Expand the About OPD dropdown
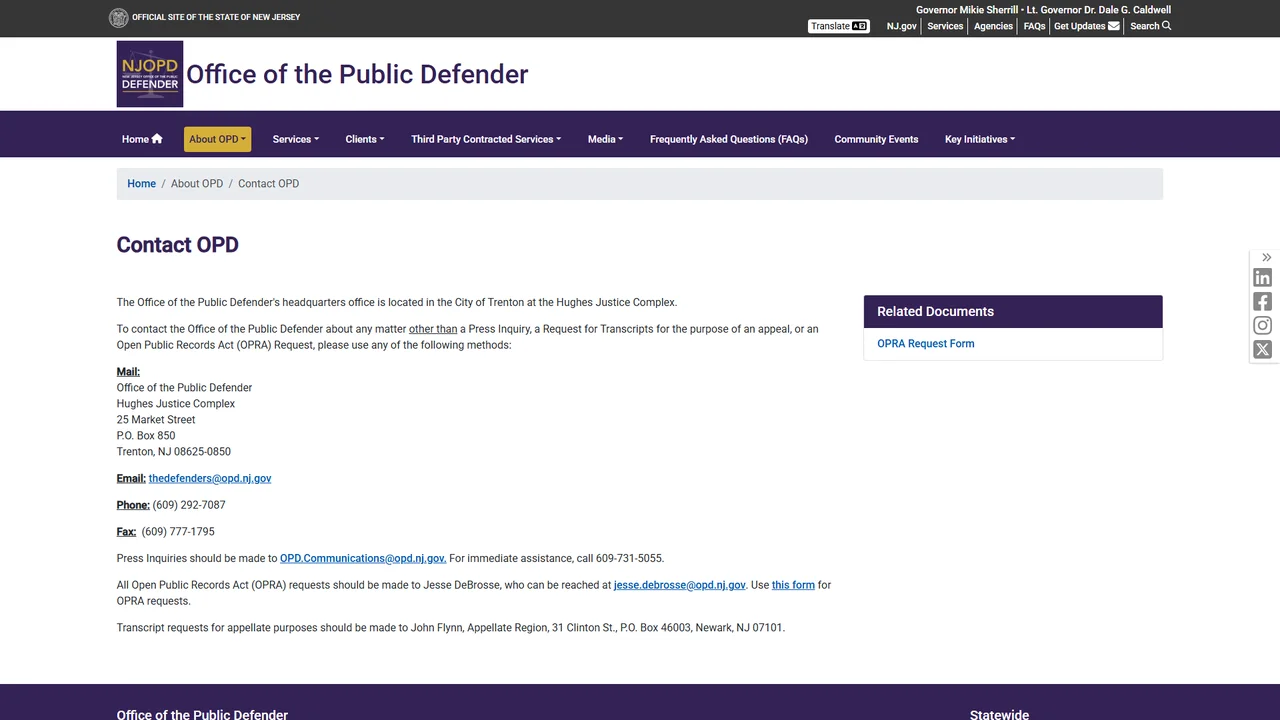Screen dimensions: 1280x720 coord(217,139)
